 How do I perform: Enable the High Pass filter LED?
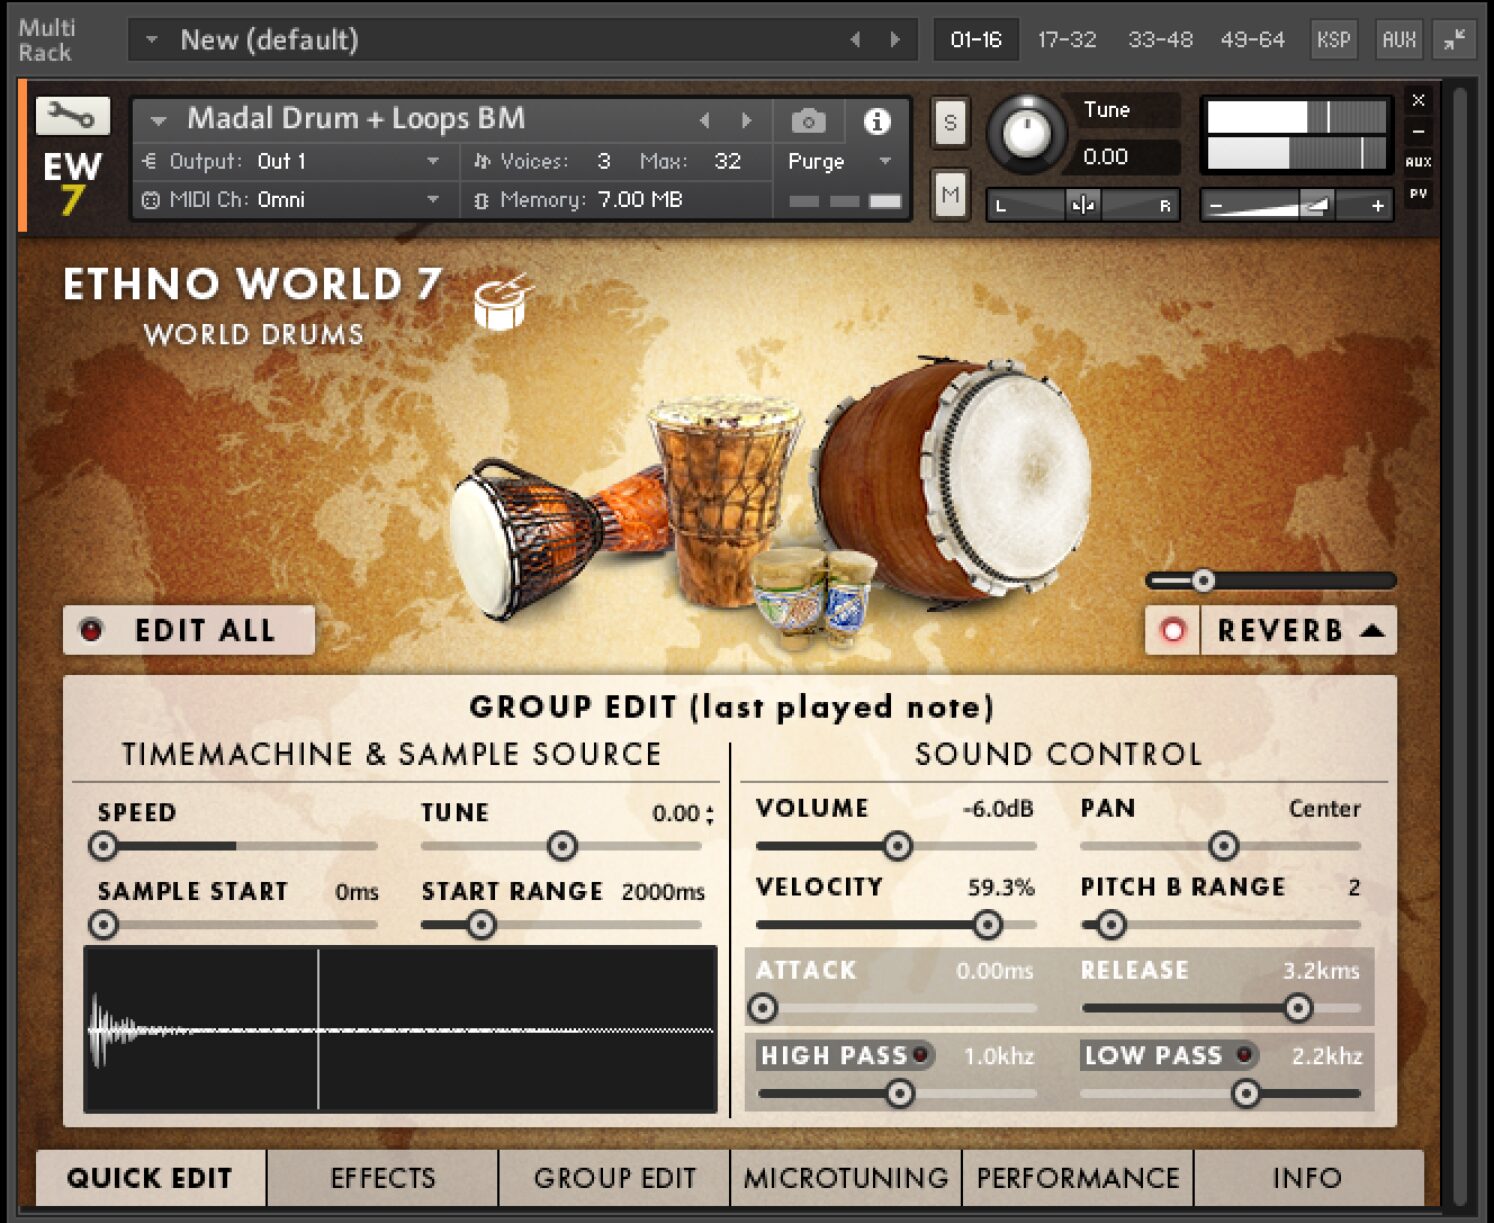(919, 1054)
